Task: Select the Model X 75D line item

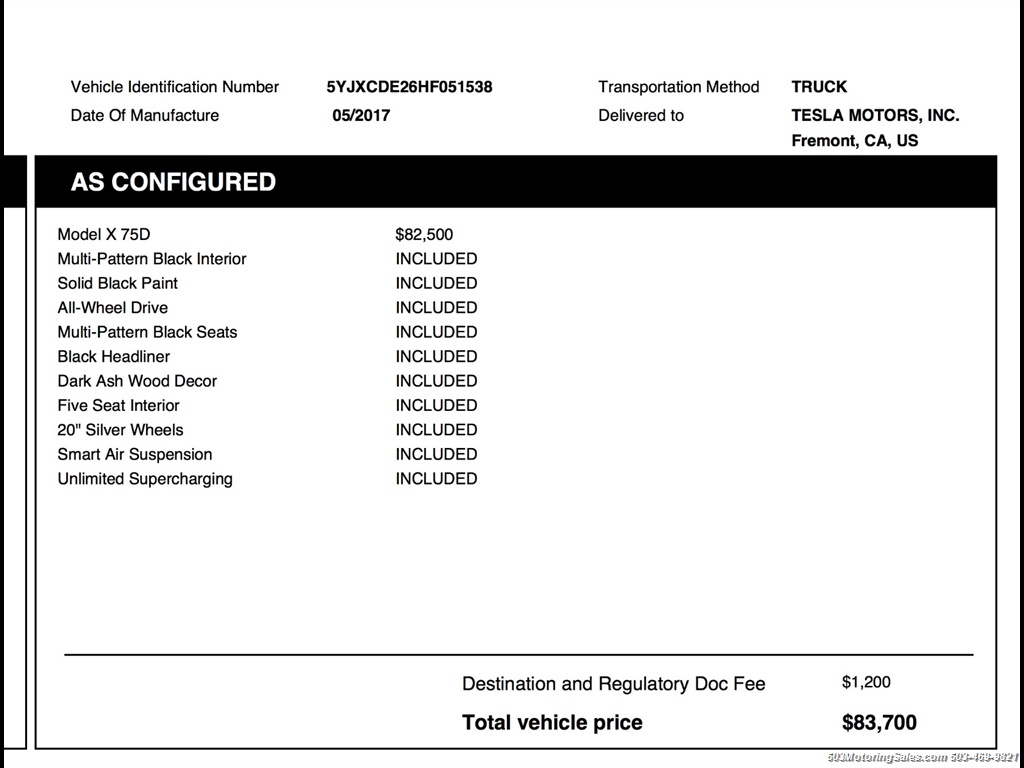Action: coord(104,235)
